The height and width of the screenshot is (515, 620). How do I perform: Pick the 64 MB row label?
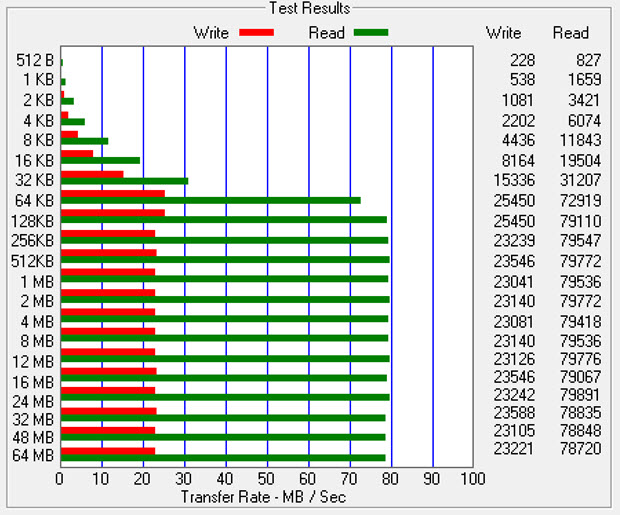[35, 457]
